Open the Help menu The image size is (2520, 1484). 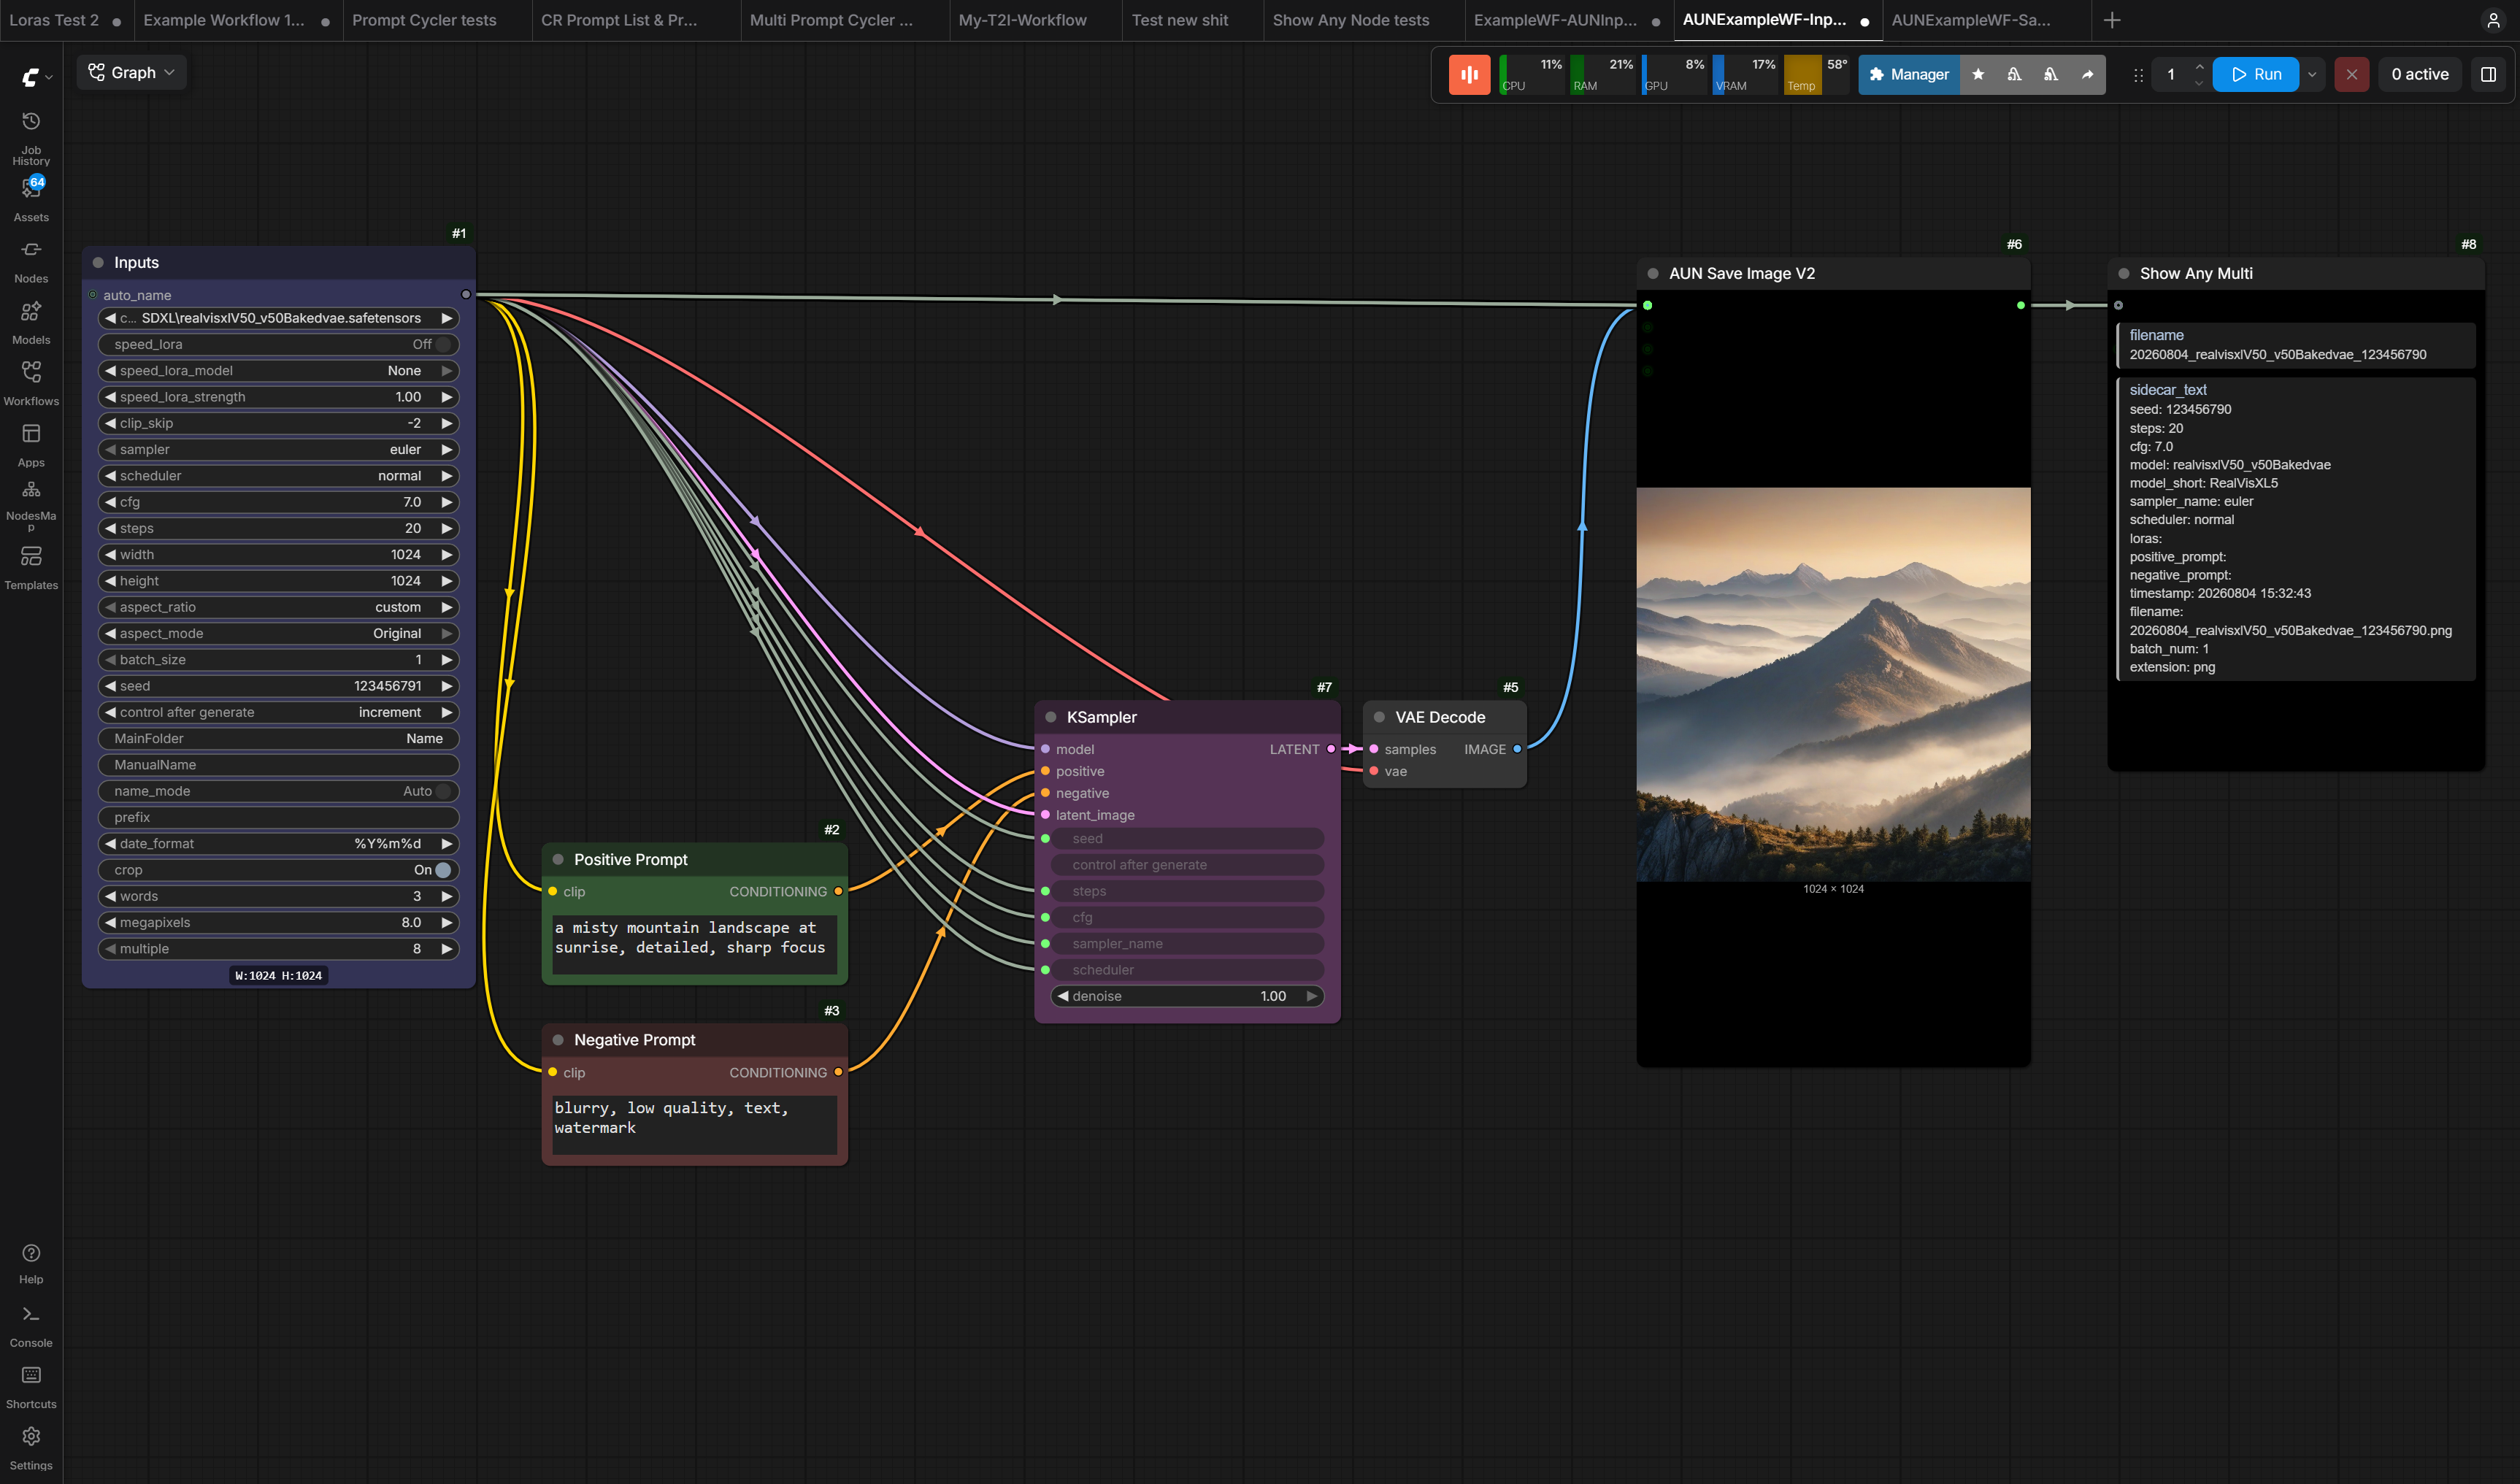pos(31,1264)
